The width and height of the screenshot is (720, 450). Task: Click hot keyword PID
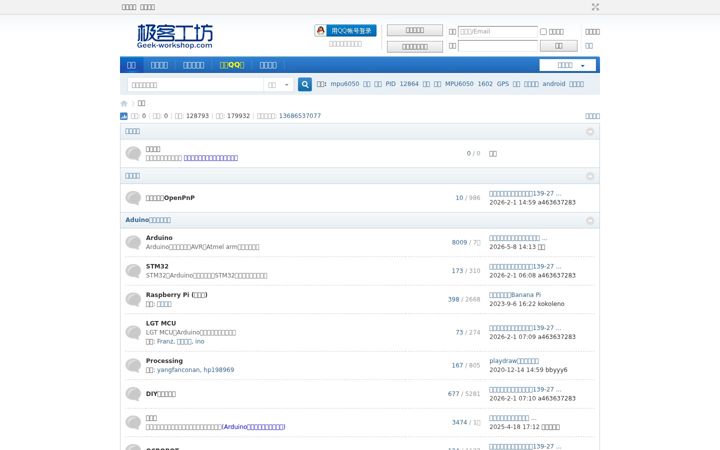390,84
